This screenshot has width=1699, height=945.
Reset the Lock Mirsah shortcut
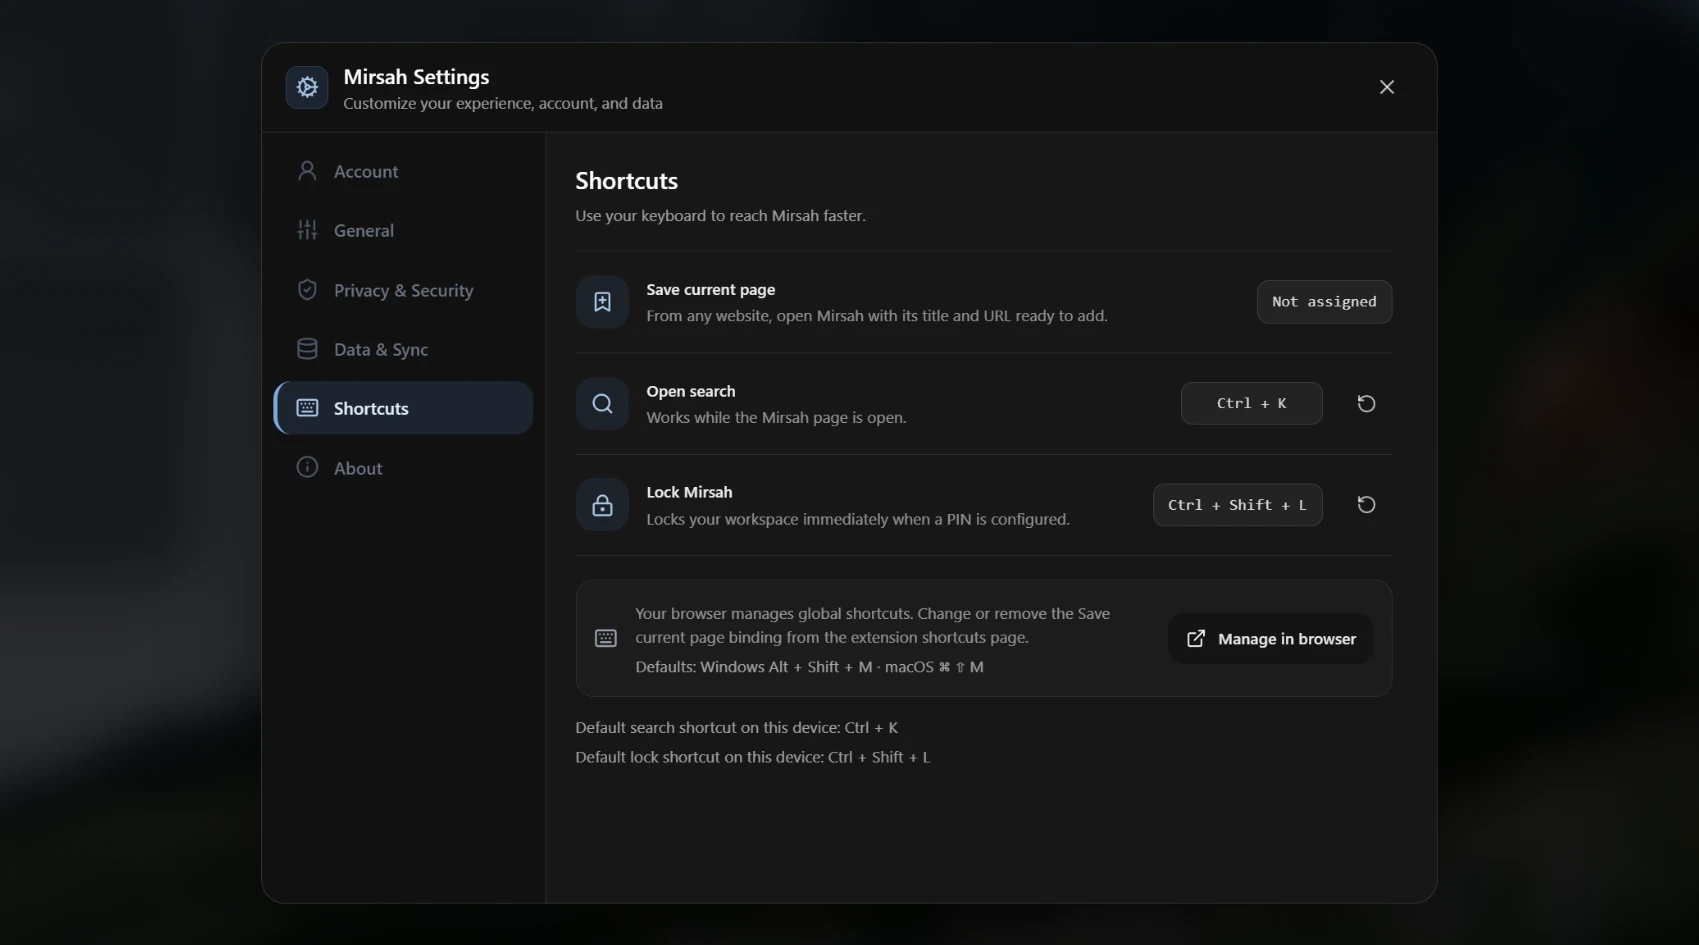1366,505
